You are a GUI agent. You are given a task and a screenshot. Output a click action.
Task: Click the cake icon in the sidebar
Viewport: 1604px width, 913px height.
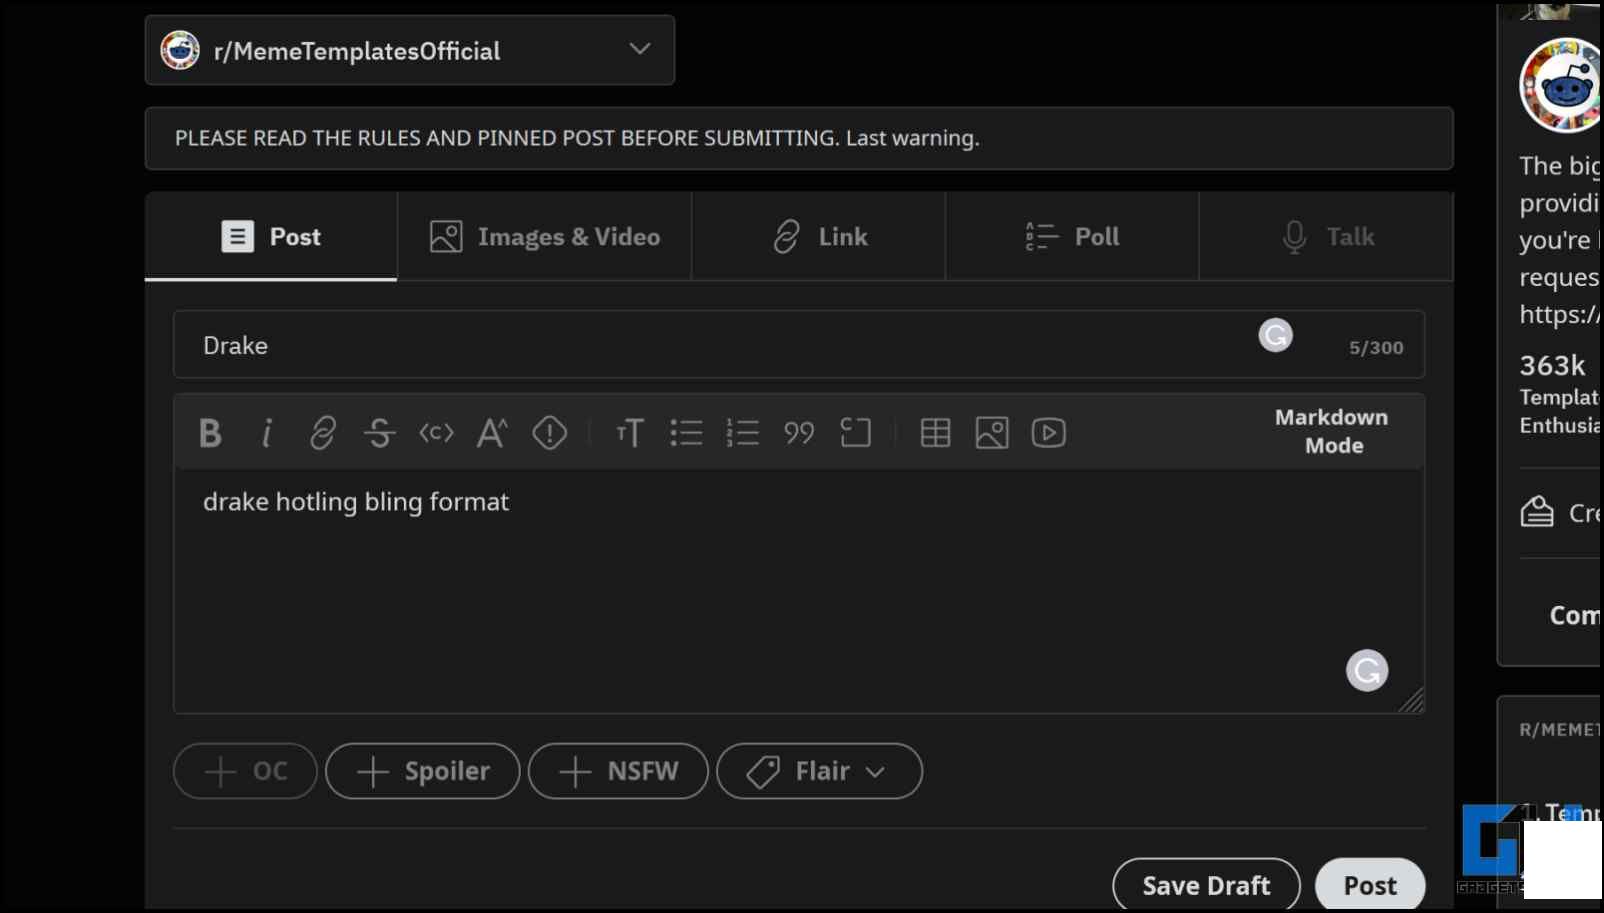(x=1536, y=512)
